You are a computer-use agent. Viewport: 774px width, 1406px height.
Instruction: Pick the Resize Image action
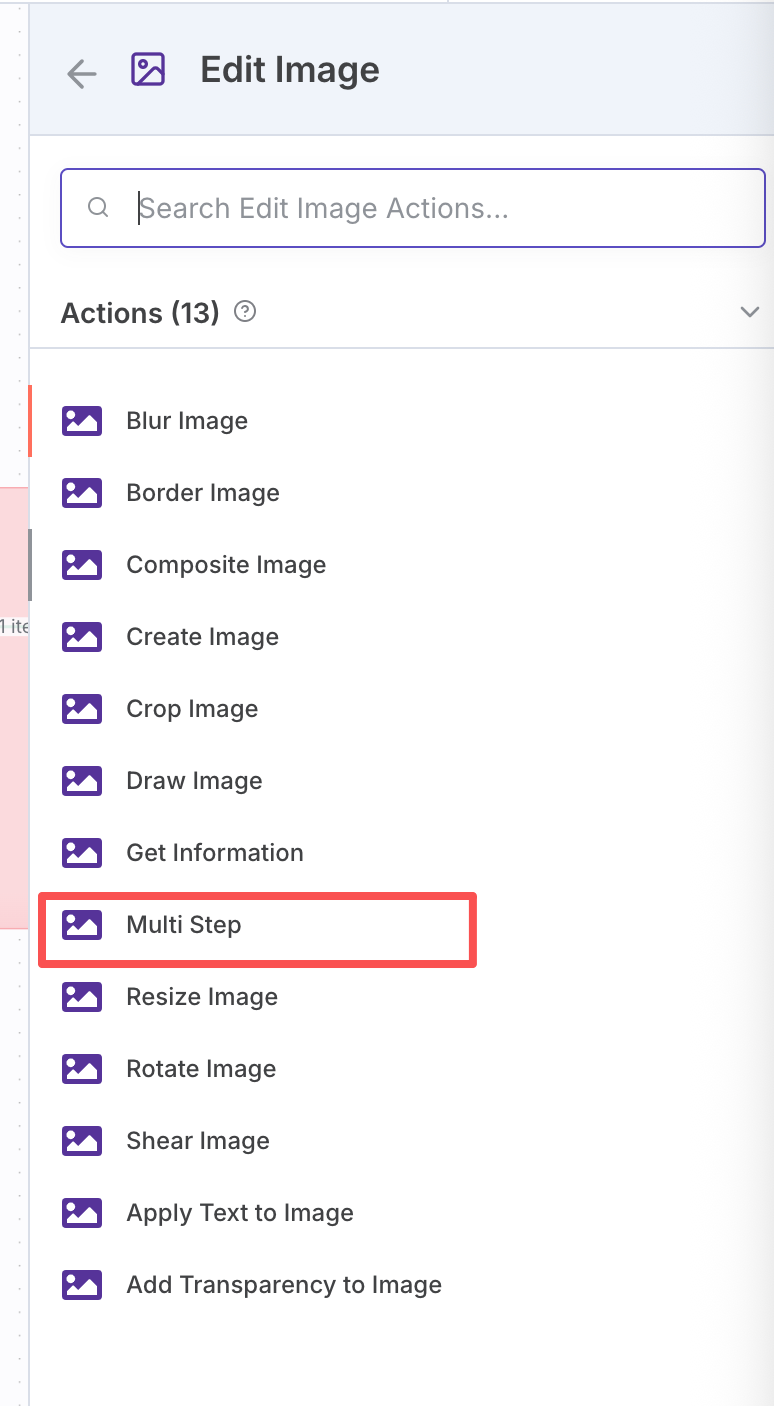tap(400, 997)
